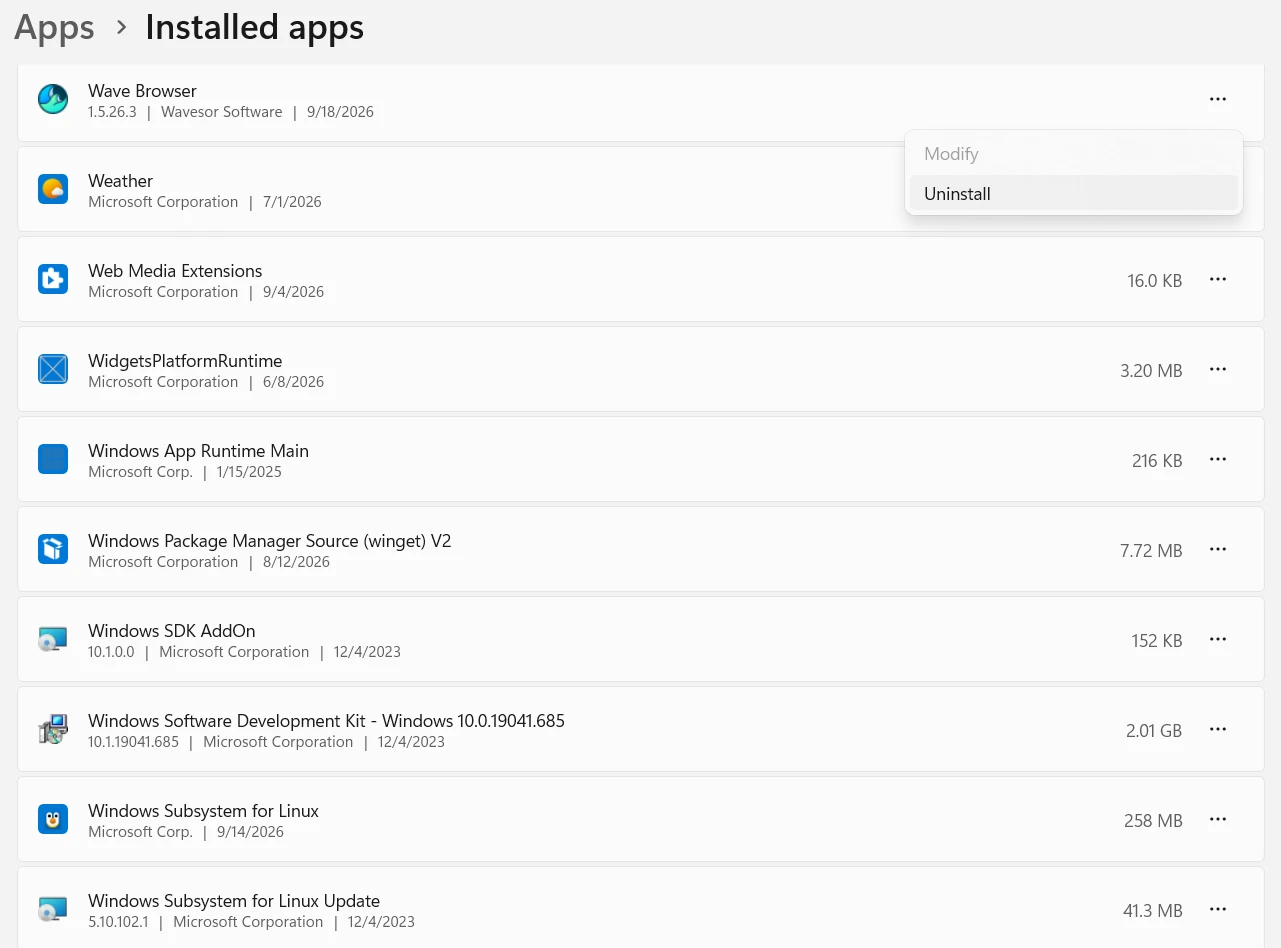
Task: Open more options for Windows SDK AddOn
Action: (1217, 639)
